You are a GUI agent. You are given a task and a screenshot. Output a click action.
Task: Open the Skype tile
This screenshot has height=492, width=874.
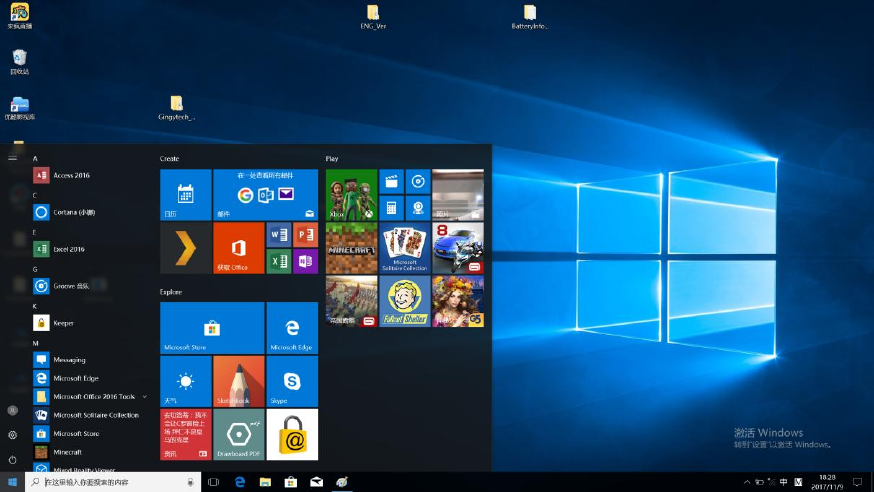[x=292, y=381]
